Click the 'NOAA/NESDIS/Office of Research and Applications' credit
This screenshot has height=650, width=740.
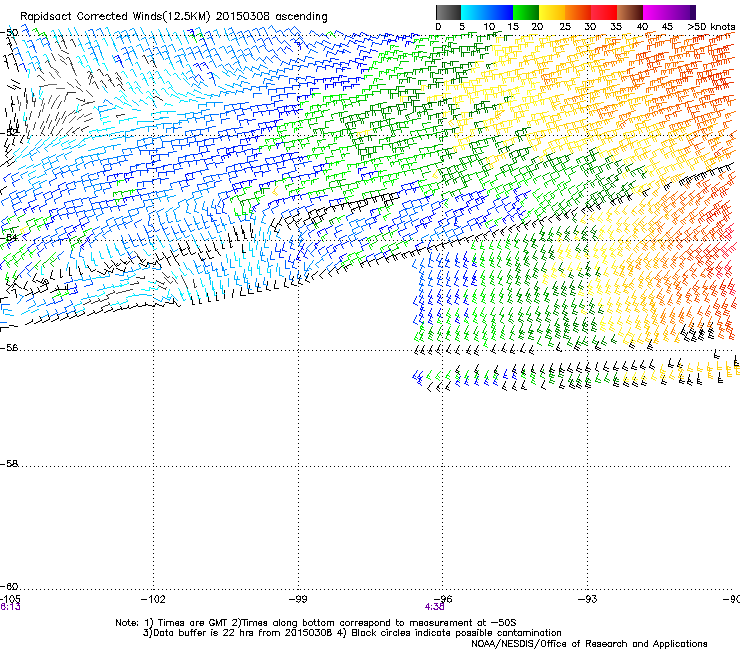coord(589,644)
